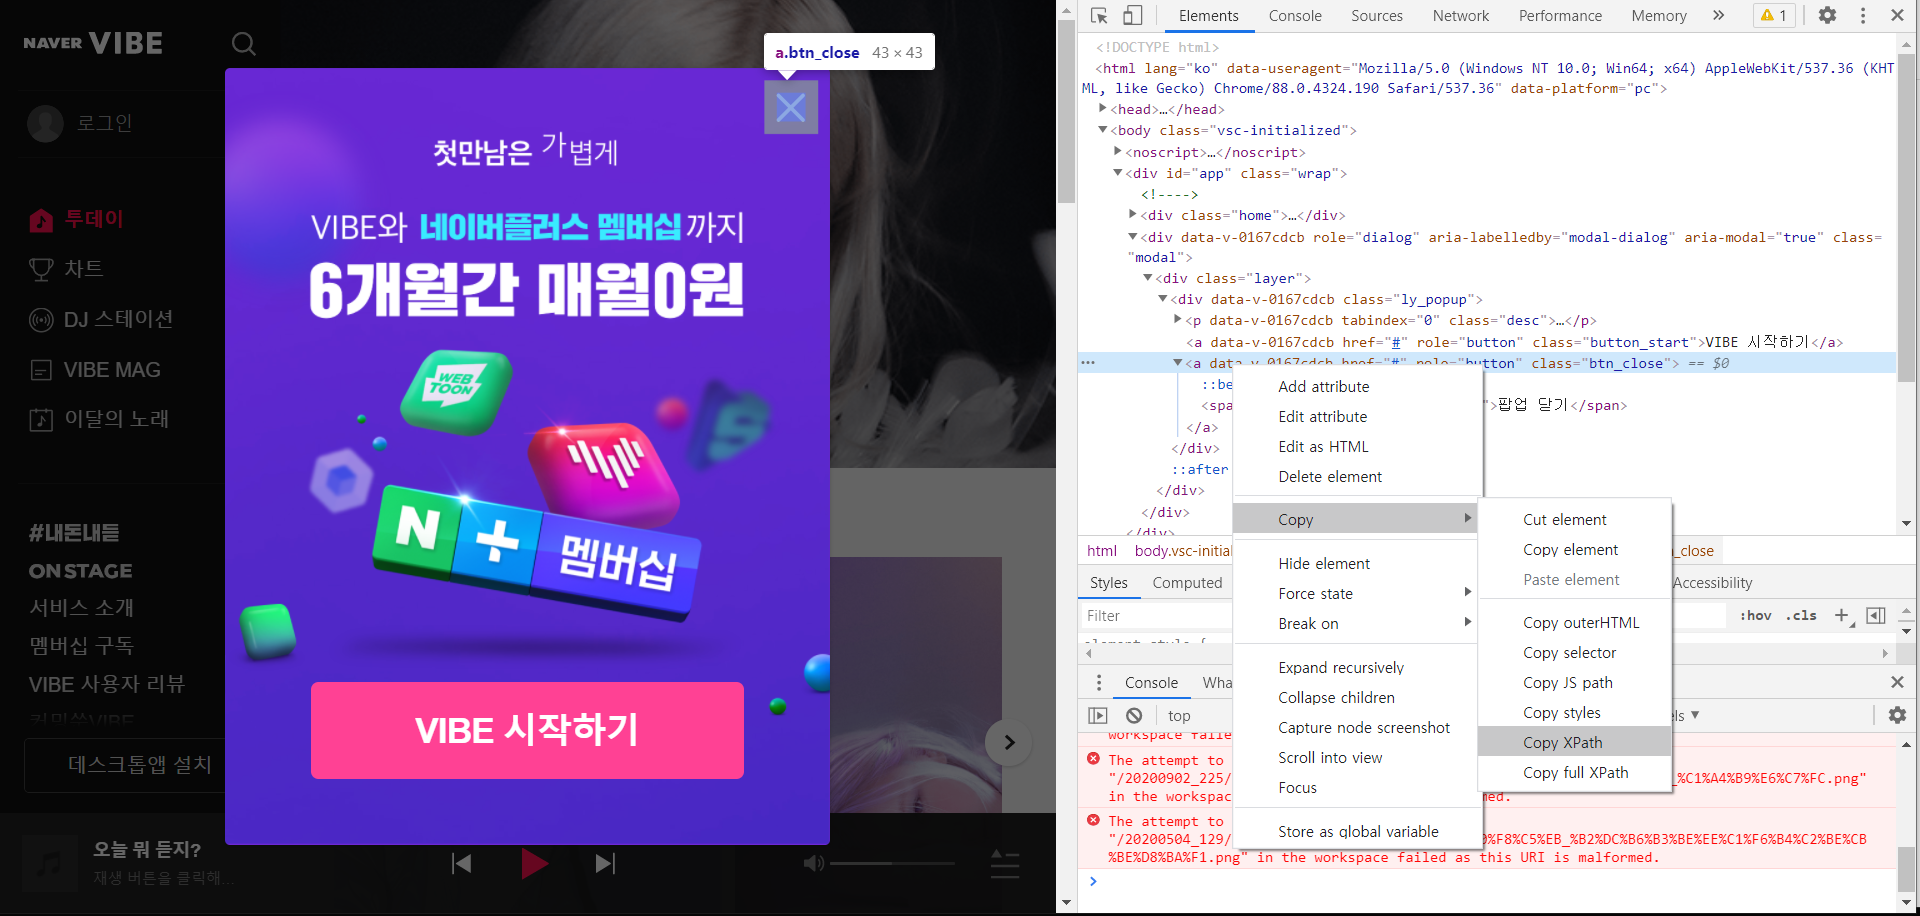Viewport: 1920px width, 916px height.
Task: Add a new style rule plus icon
Action: 1842,616
